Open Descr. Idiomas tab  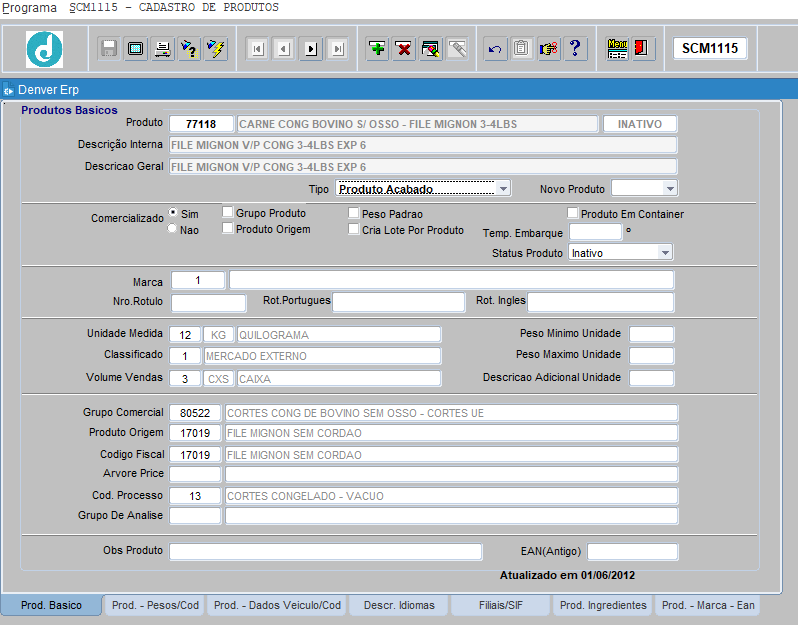(399, 605)
